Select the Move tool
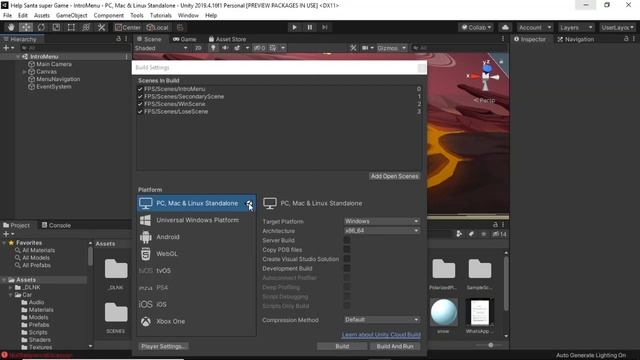The image size is (640, 360). pos(26,27)
